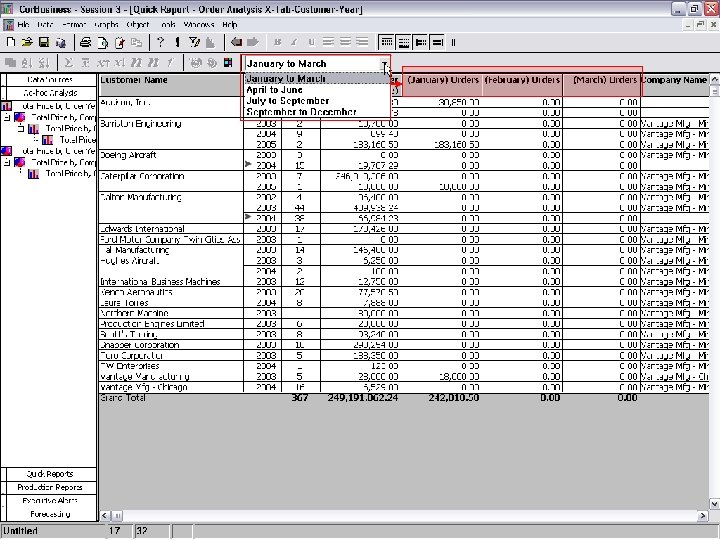
Task: Click the filter funnel toolbar icon
Action: pyautogui.click(x=194, y=43)
